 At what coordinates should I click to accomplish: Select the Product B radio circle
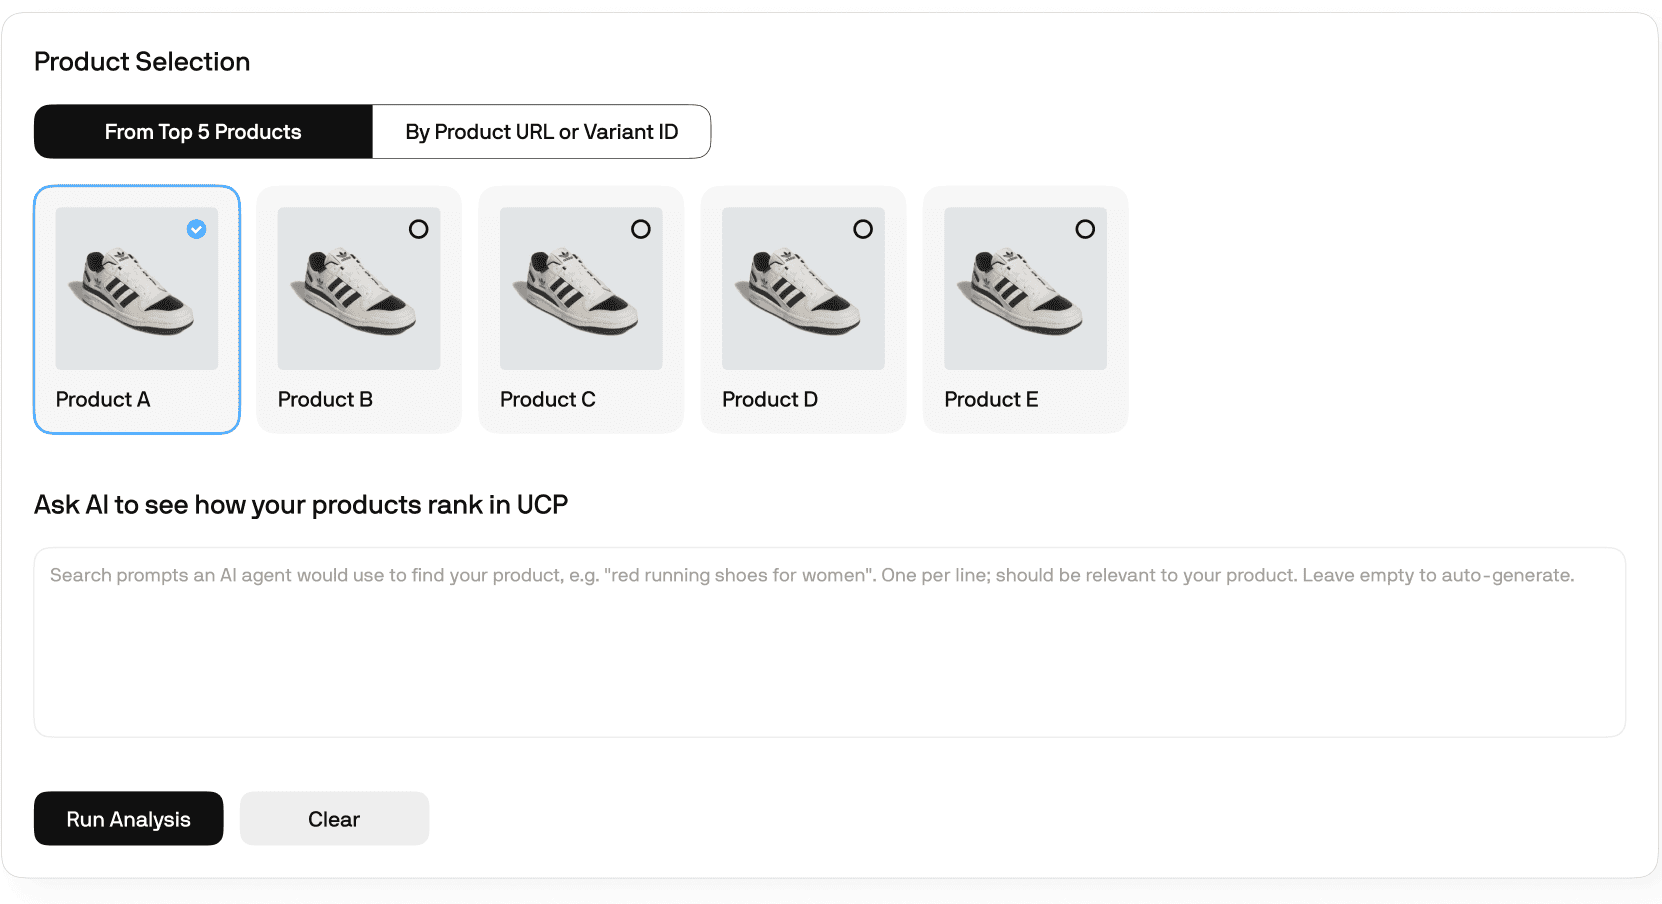click(419, 229)
